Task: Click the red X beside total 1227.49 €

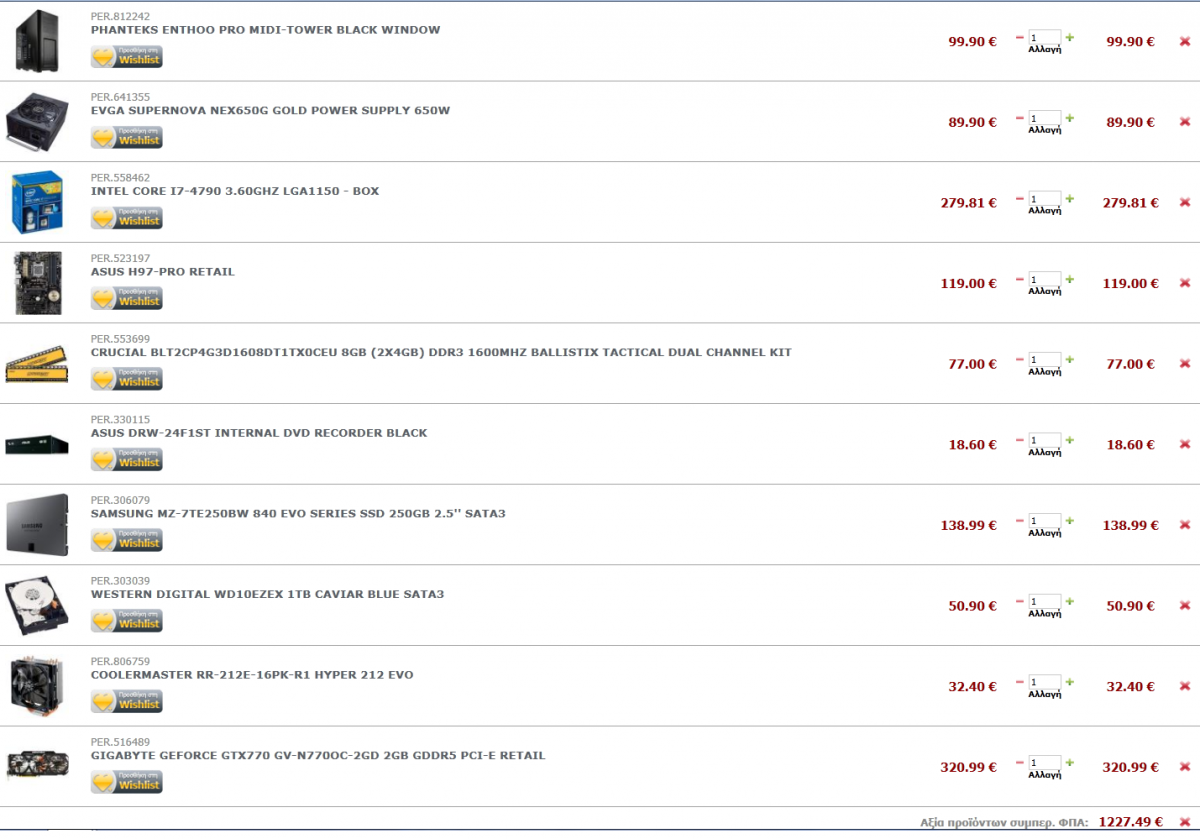Action: [1185, 822]
